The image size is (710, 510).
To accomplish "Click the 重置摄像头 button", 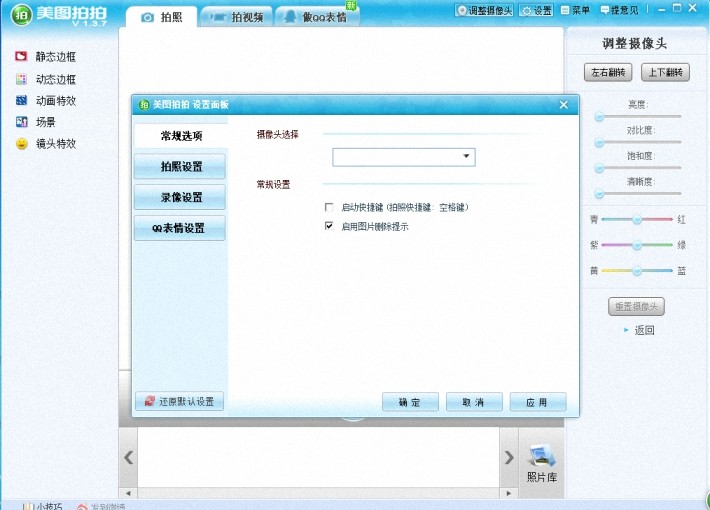I will (x=636, y=306).
